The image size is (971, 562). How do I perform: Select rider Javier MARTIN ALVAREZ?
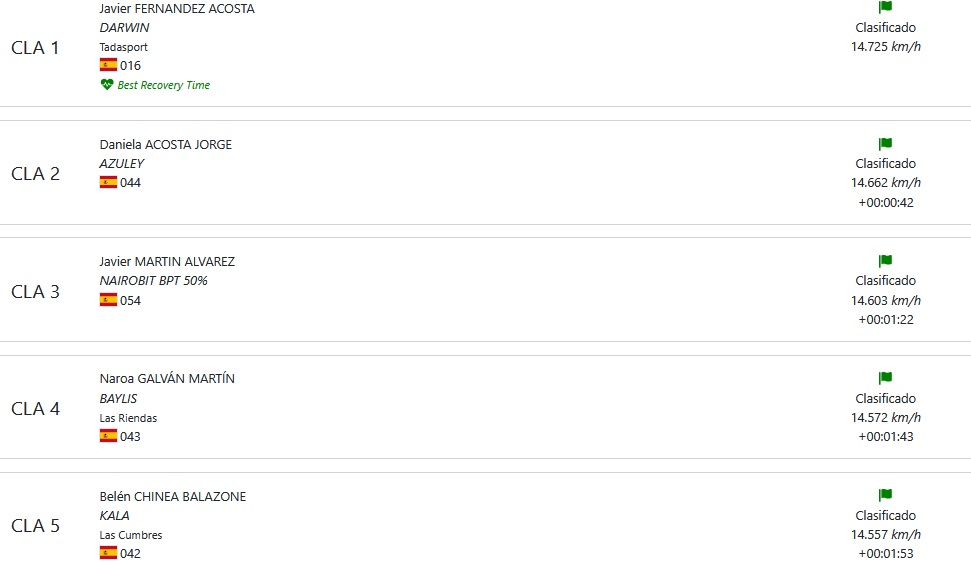tap(167, 262)
